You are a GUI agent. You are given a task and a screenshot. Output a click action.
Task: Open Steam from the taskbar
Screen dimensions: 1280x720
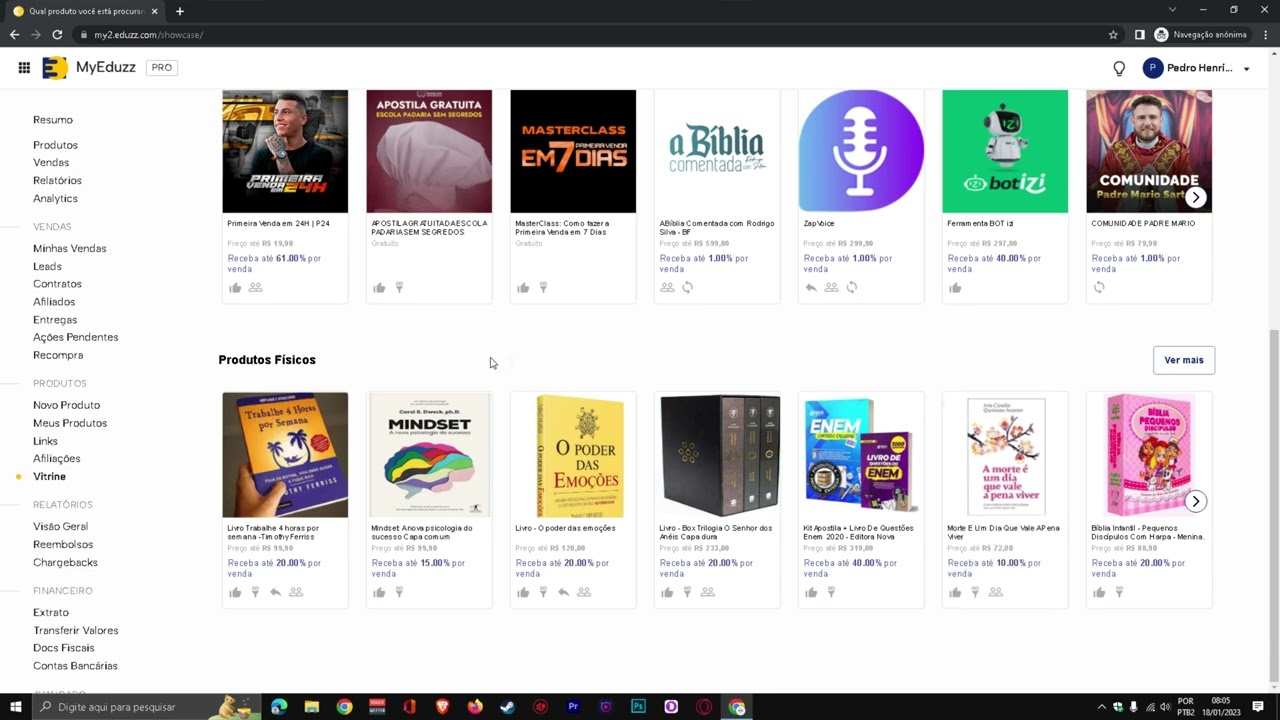click(x=507, y=707)
